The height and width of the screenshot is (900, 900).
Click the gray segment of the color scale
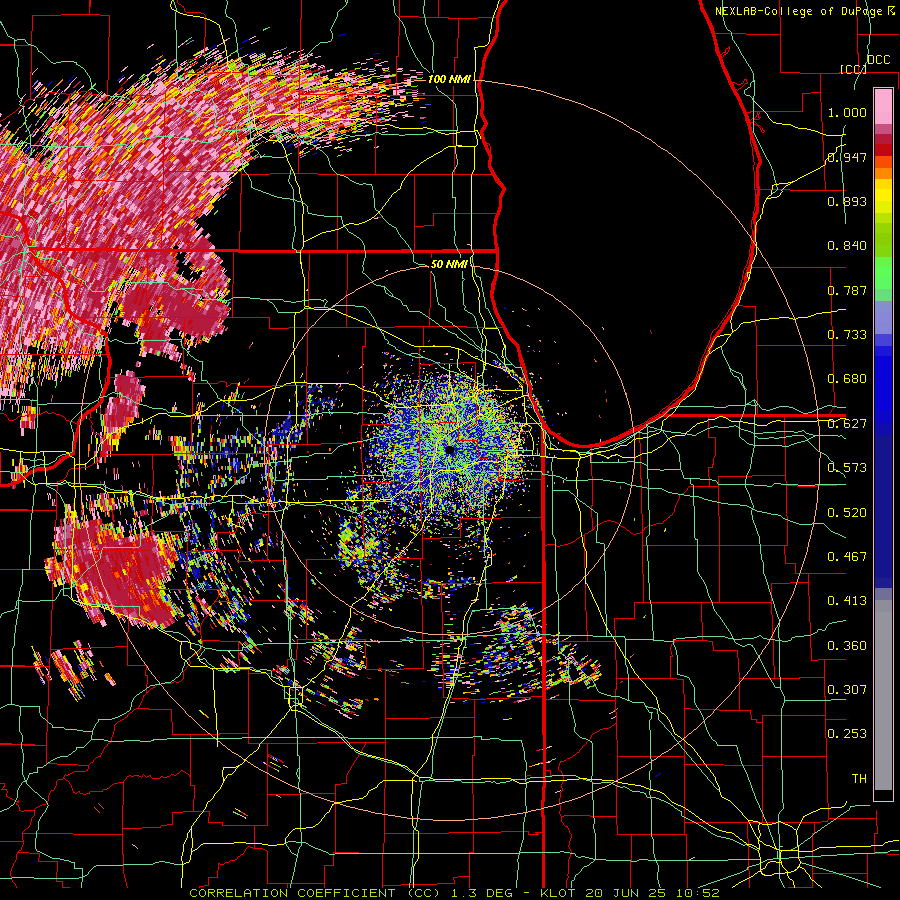coord(883,695)
